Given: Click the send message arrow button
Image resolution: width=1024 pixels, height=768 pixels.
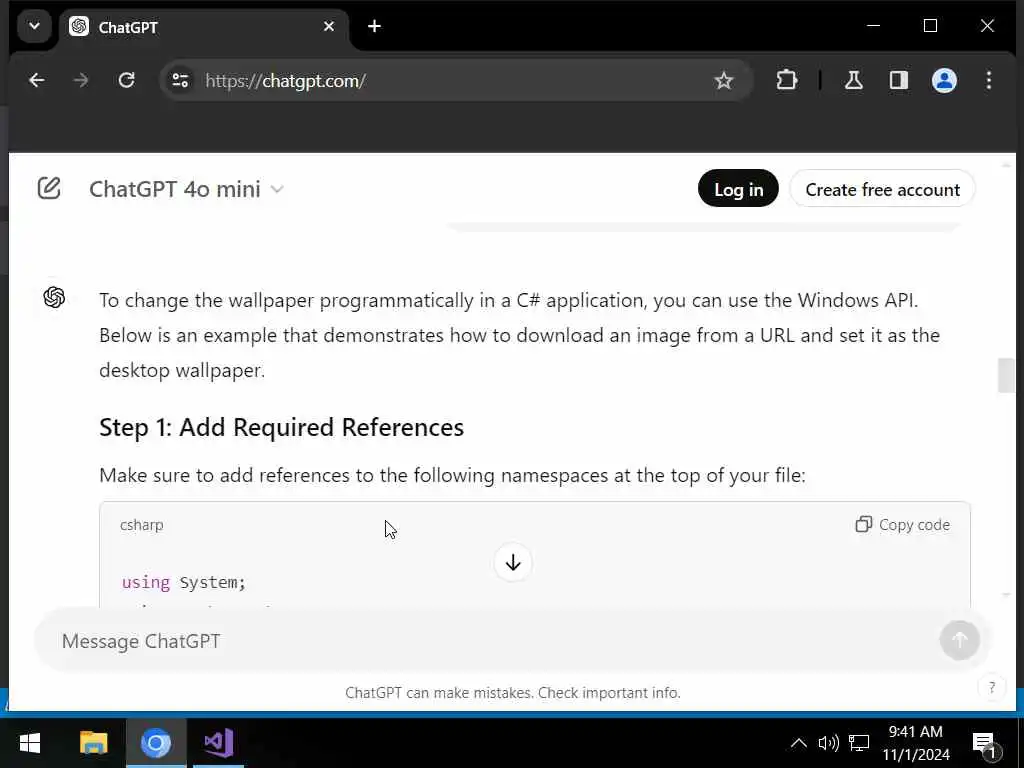Looking at the screenshot, I should [x=959, y=640].
